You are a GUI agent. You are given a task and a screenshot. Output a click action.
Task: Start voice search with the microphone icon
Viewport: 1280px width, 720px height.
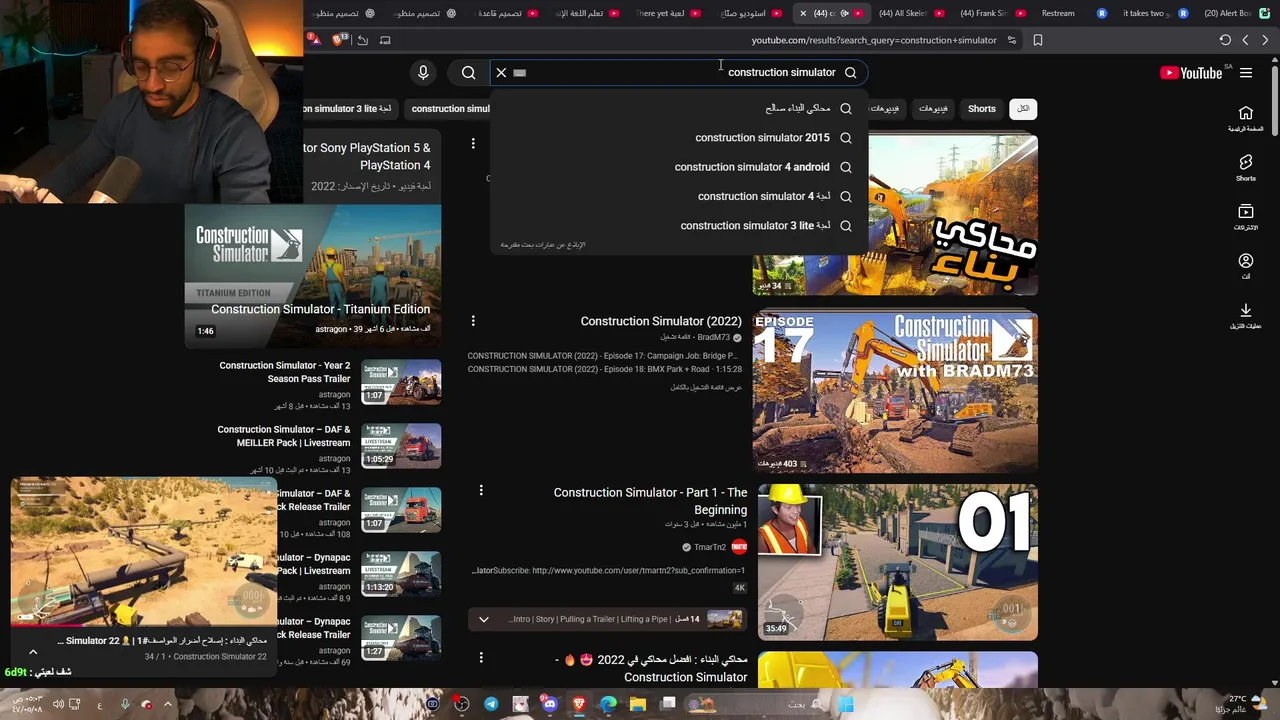pyautogui.click(x=423, y=72)
